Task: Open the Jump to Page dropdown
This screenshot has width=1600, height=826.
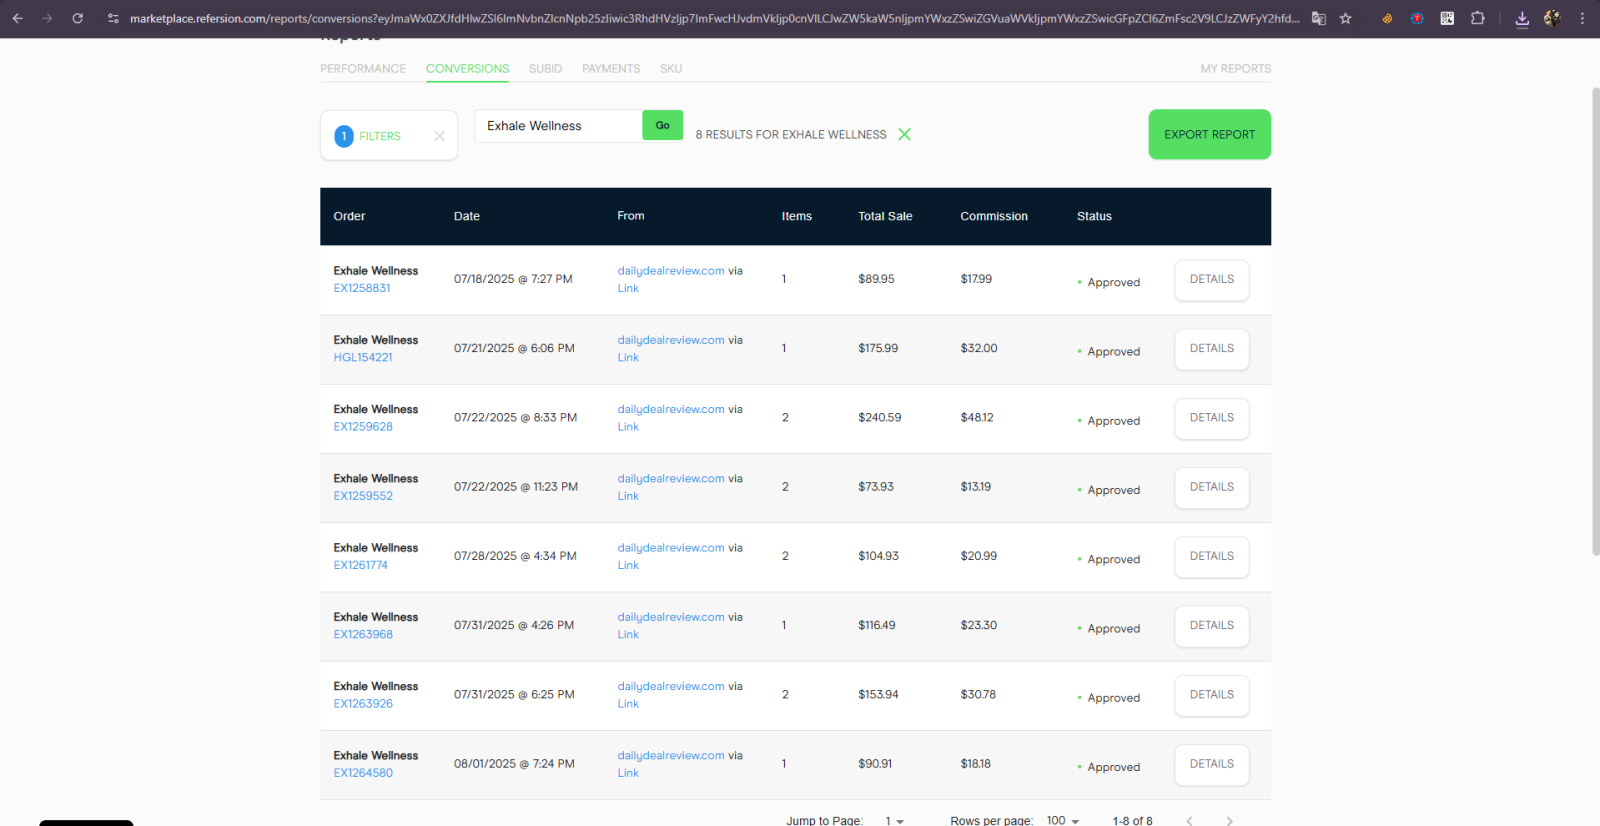Action: [894, 821]
